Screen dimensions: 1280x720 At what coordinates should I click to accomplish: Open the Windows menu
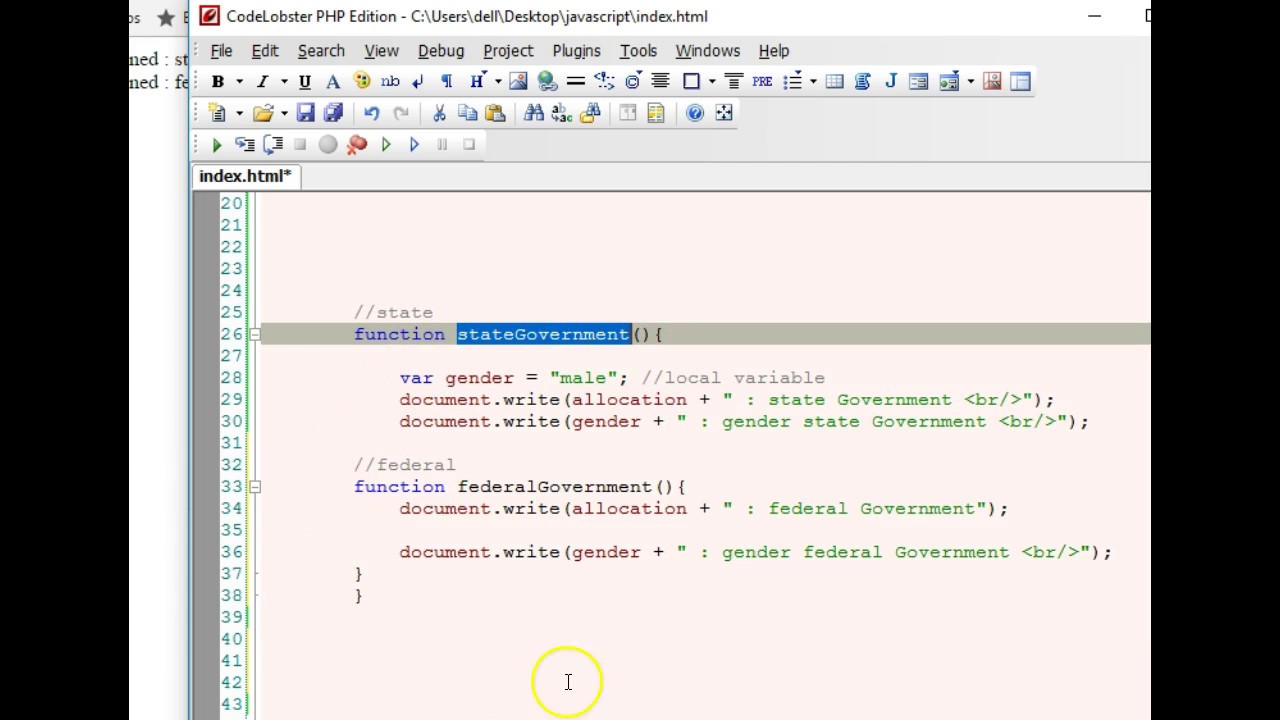(707, 51)
